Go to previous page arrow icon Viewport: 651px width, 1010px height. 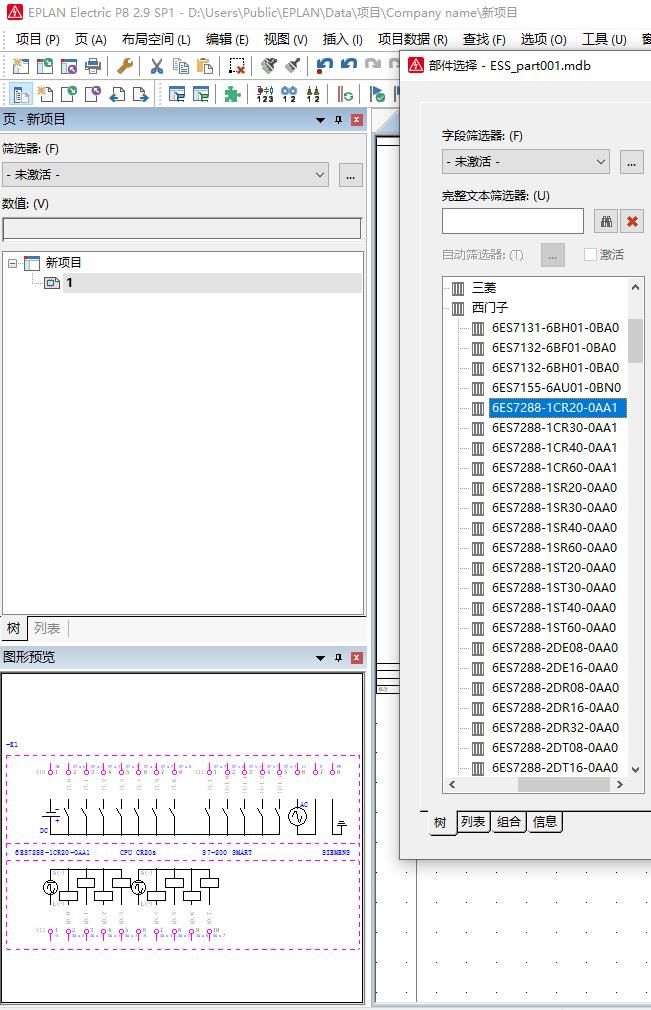117,95
